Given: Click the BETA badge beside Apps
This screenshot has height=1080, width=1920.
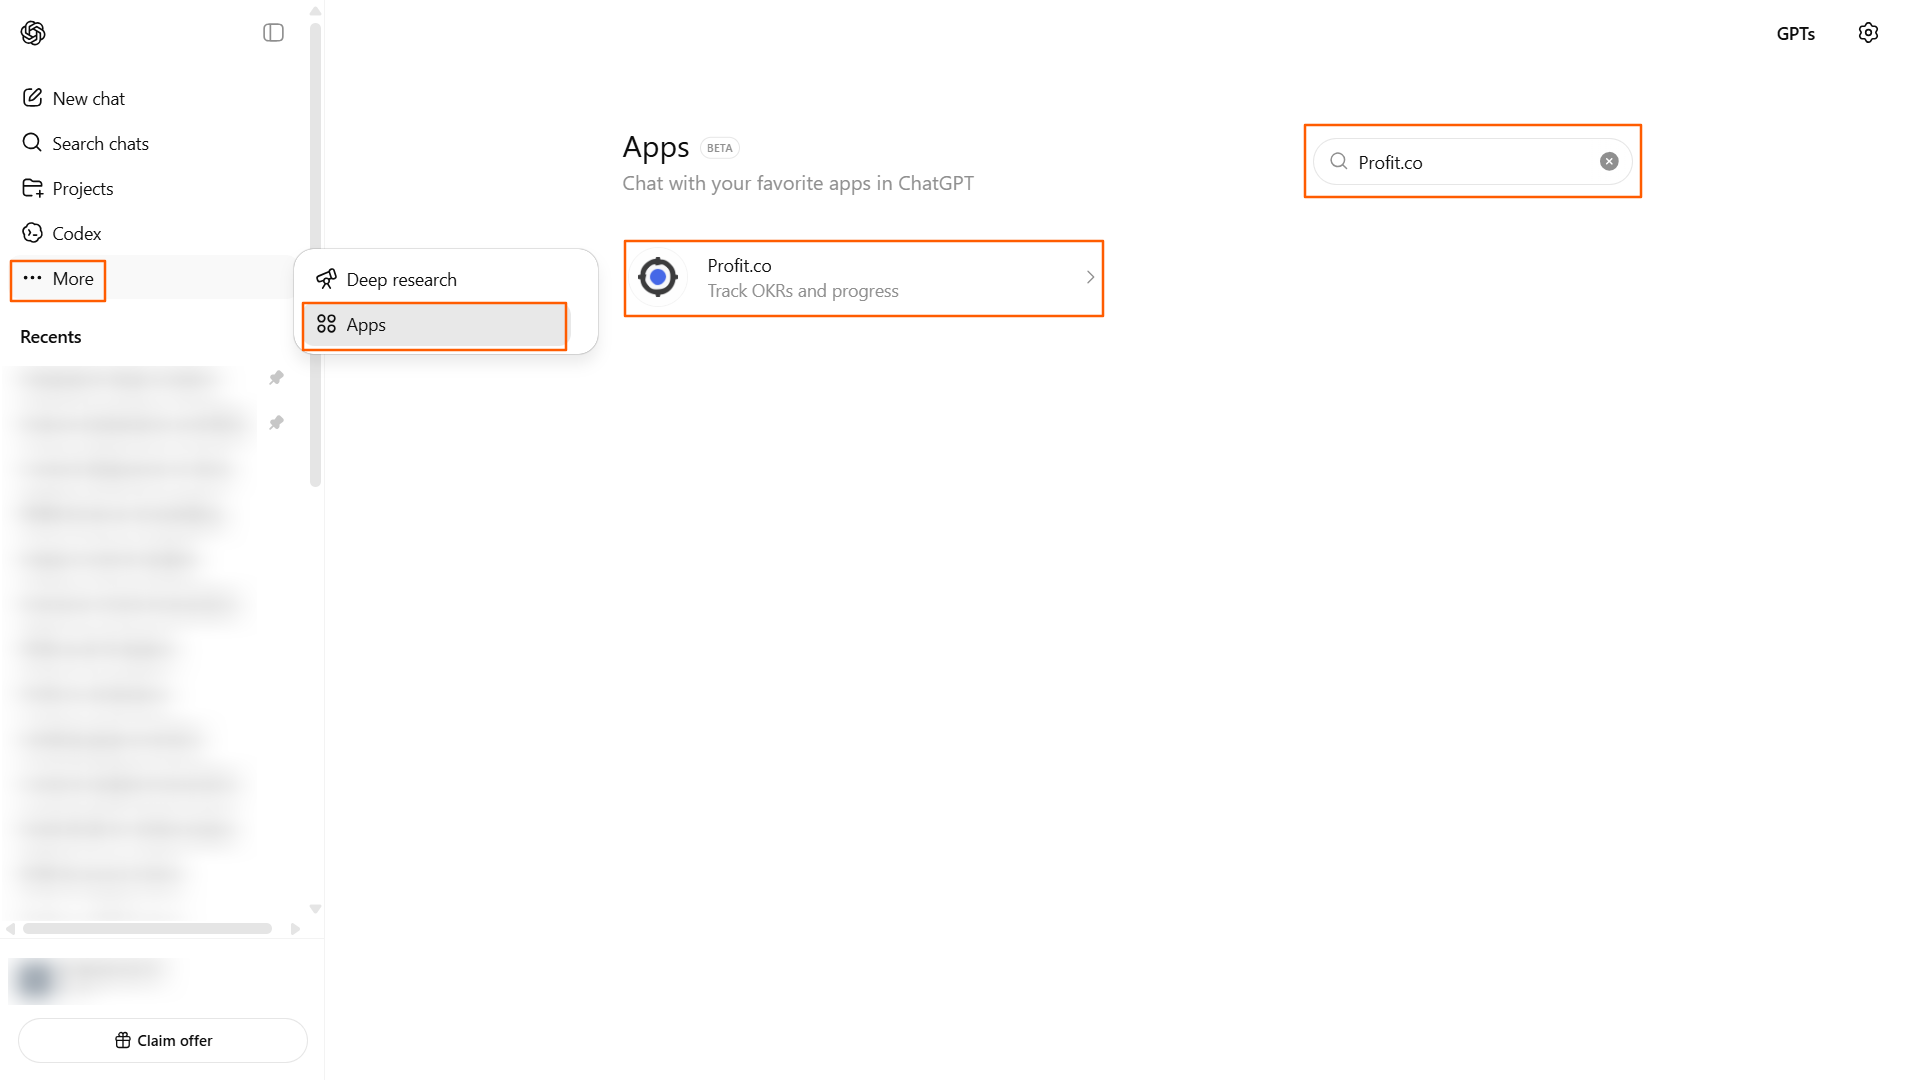Looking at the screenshot, I should (x=720, y=148).
